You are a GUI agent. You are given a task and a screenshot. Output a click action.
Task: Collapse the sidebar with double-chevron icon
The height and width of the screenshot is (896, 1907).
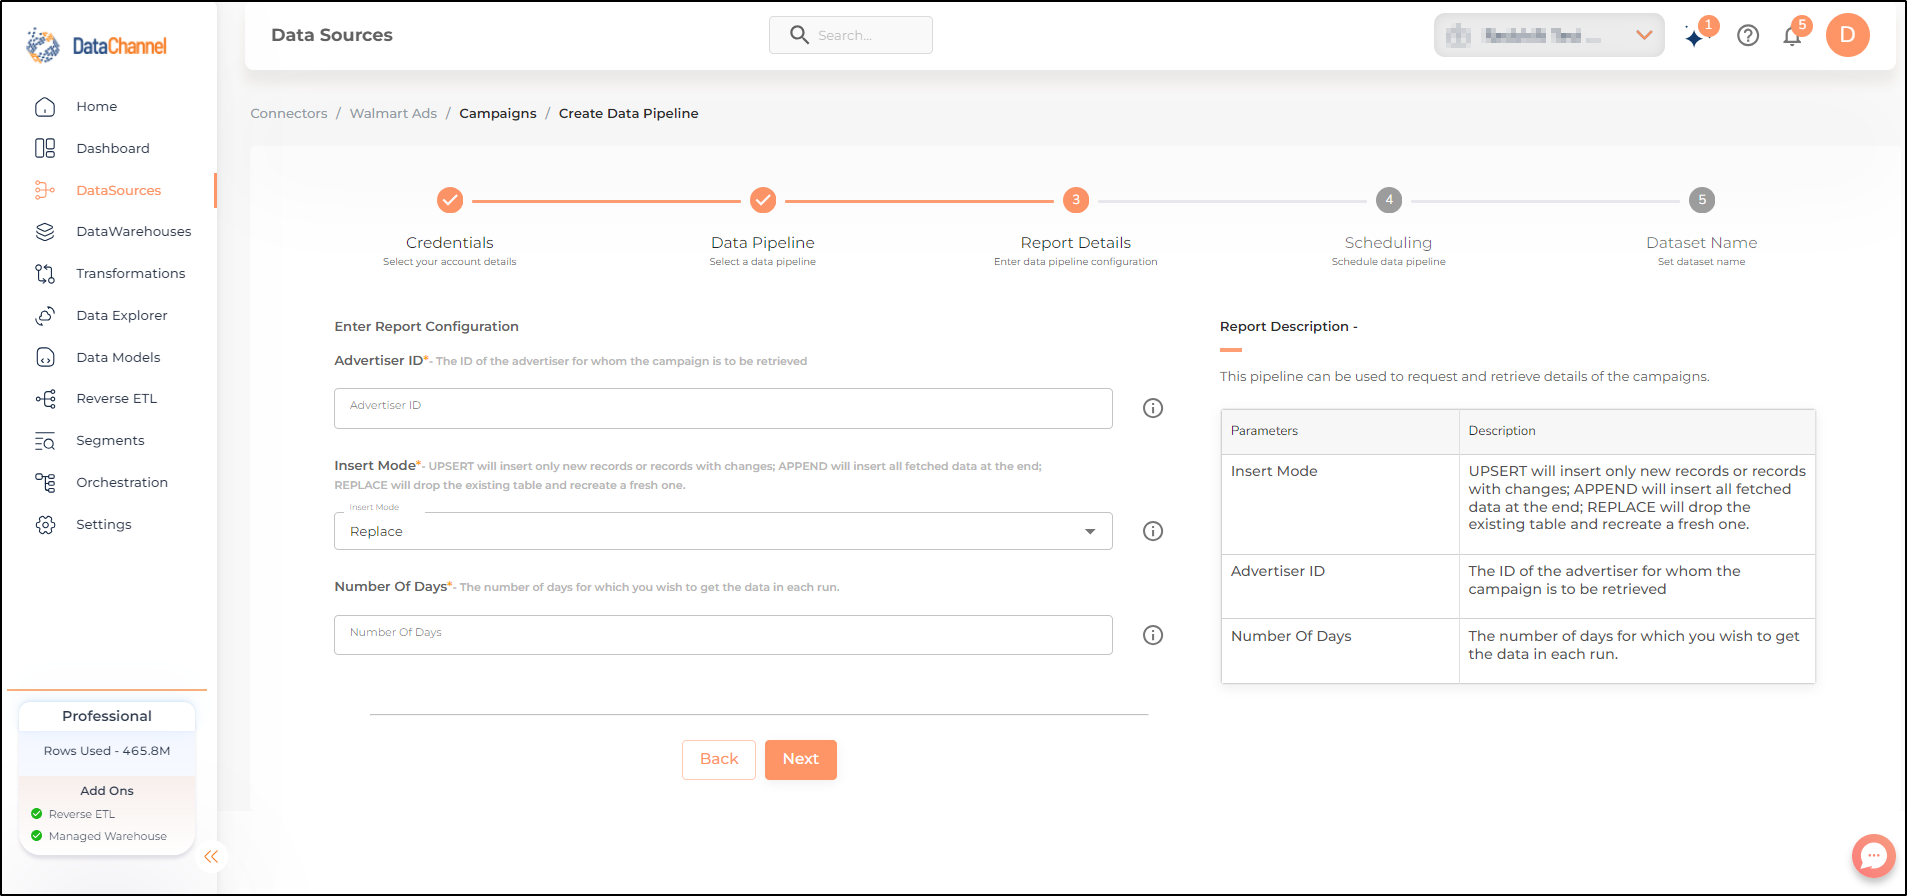211,857
